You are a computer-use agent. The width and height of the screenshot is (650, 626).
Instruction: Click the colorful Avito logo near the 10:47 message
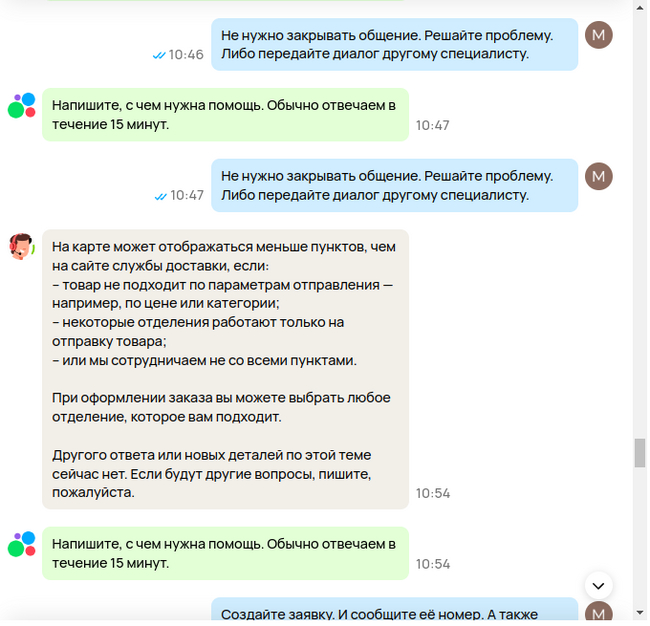click(x=22, y=106)
